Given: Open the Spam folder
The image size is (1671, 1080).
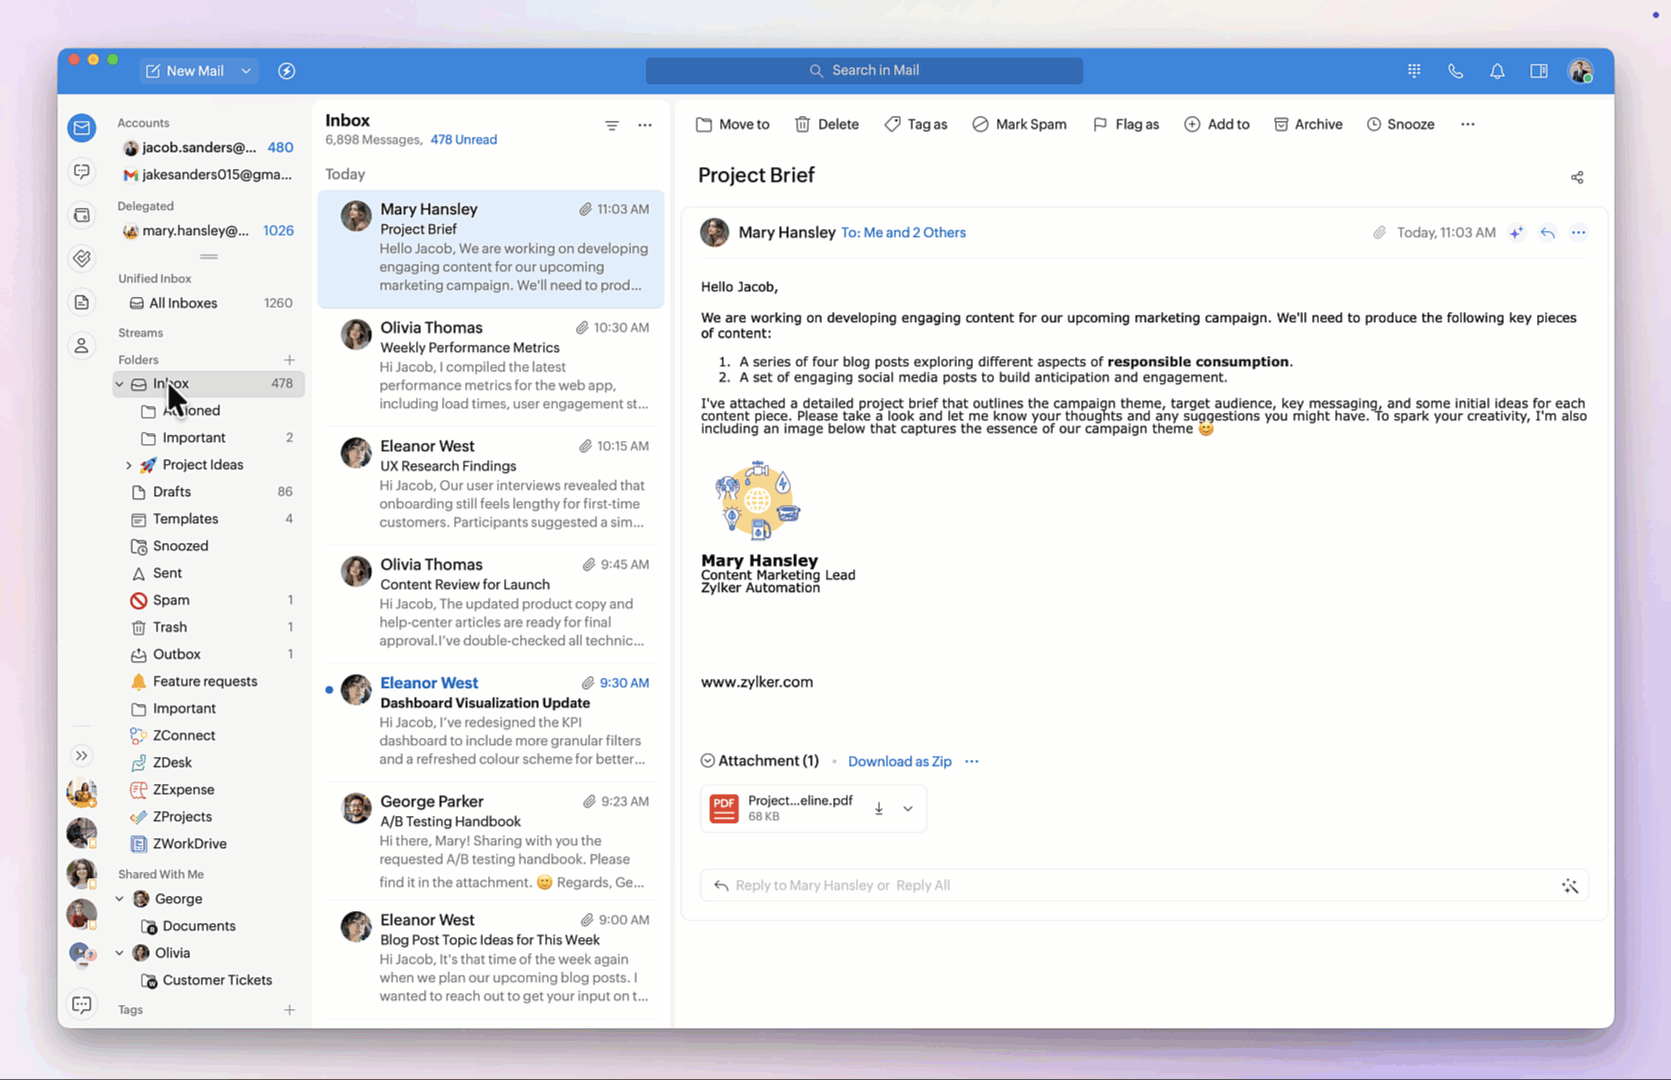Looking at the screenshot, I should [209, 600].
